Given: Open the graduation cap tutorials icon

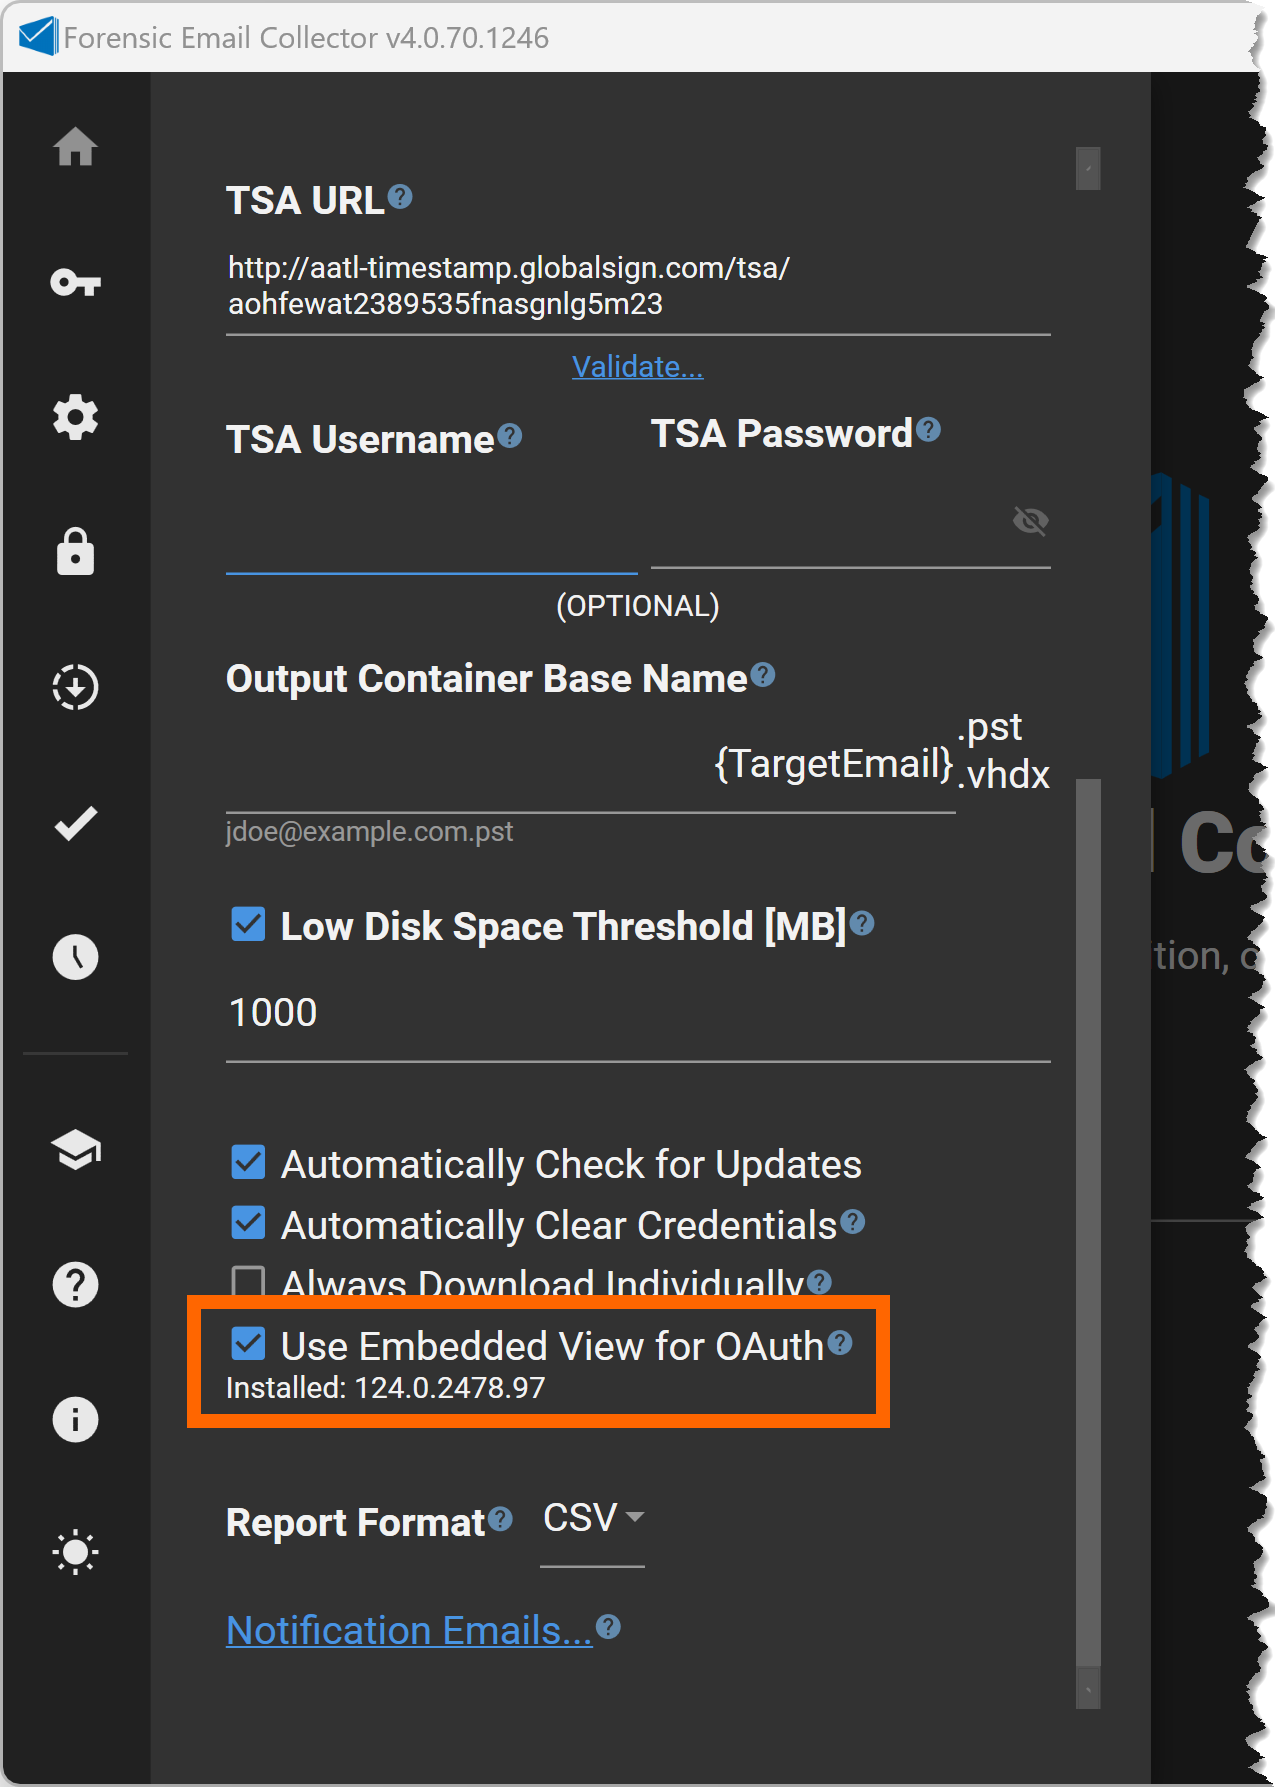Looking at the screenshot, I should point(75,1150).
